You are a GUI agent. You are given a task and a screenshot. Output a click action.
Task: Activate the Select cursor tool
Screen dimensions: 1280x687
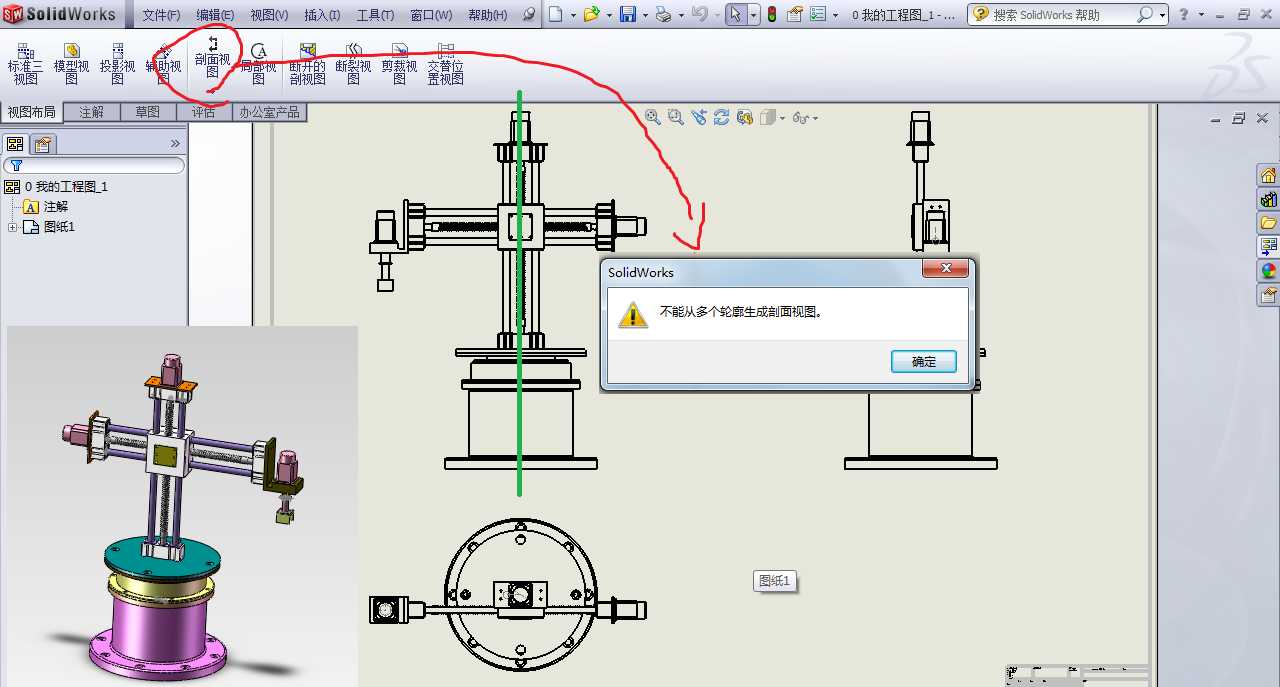[x=735, y=14]
